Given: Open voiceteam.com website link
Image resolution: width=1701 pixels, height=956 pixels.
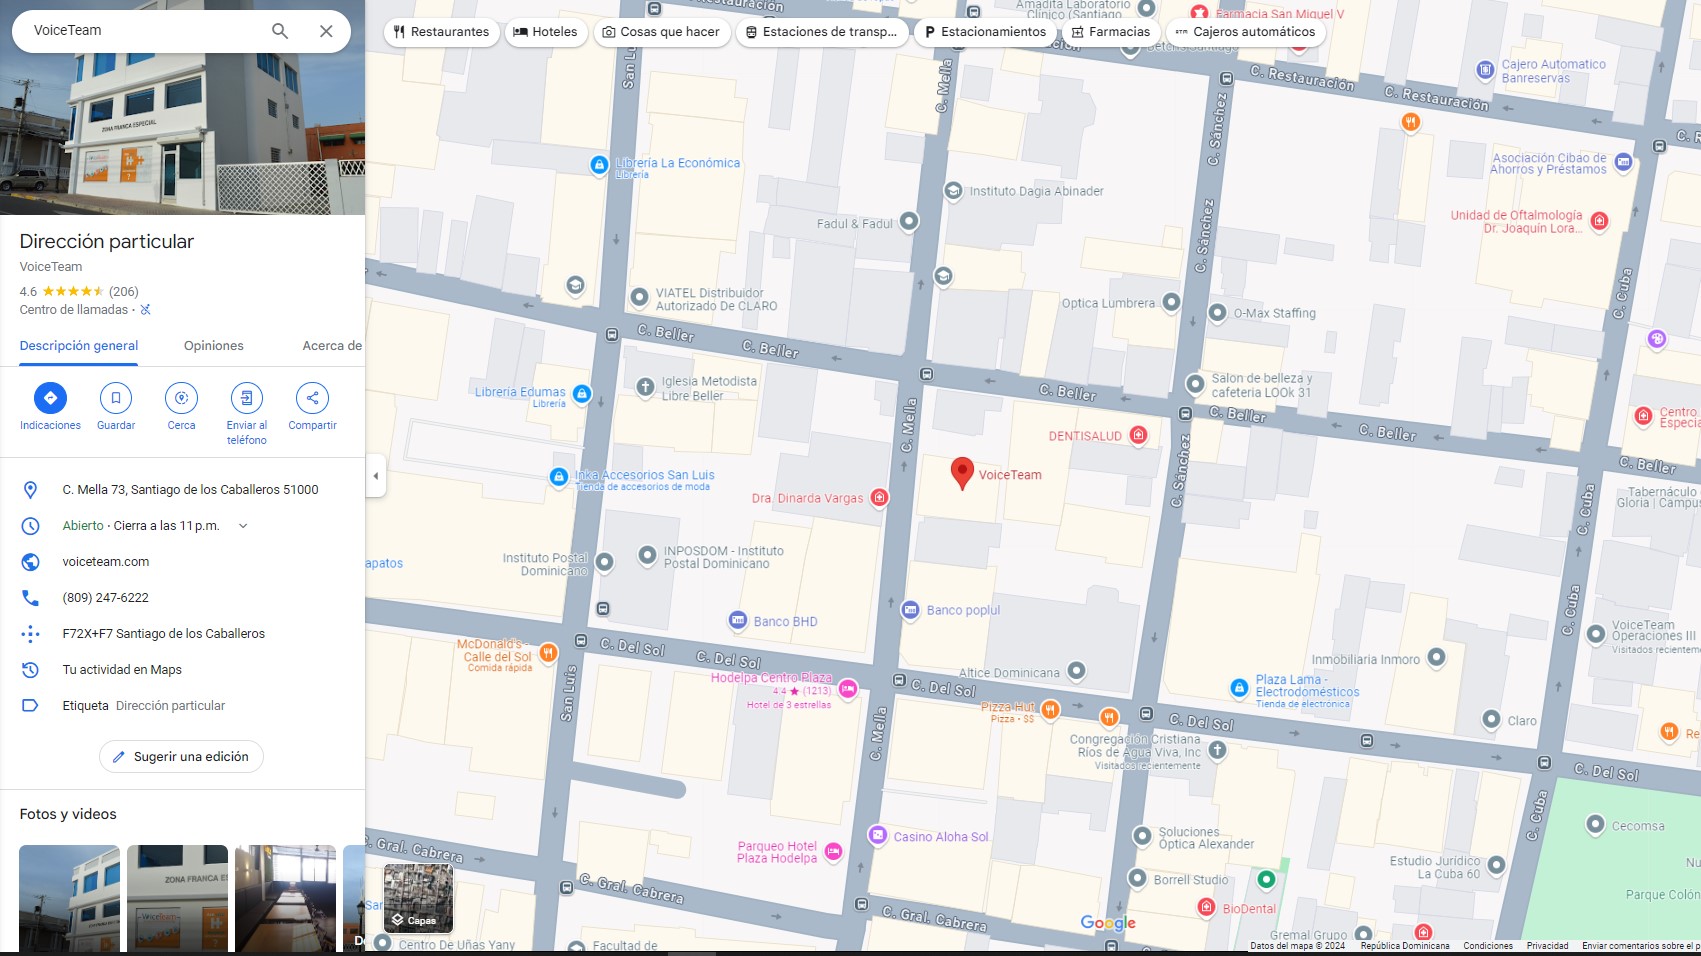Looking at the screenshot, I should point(105,562).
